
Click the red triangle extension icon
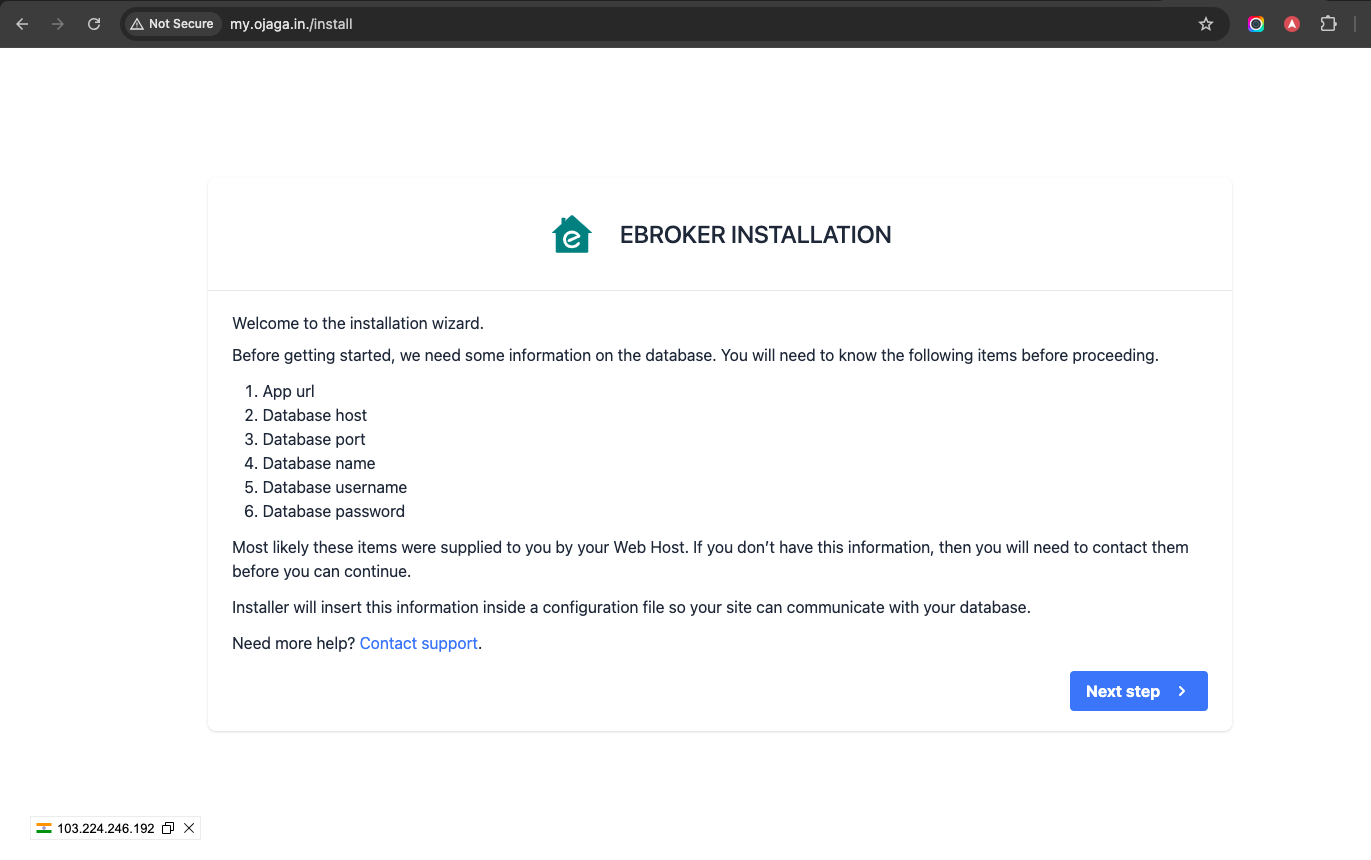coord(1292,24)
